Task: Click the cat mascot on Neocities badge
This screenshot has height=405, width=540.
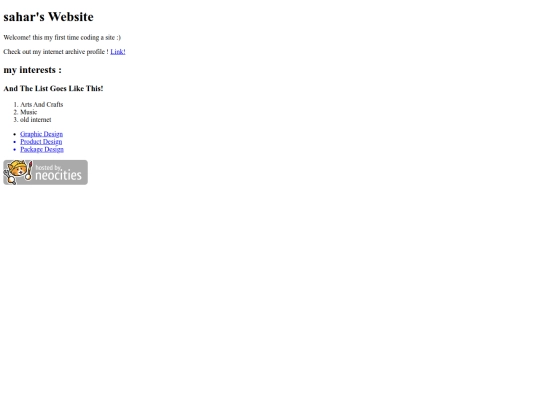Action: 18,172
